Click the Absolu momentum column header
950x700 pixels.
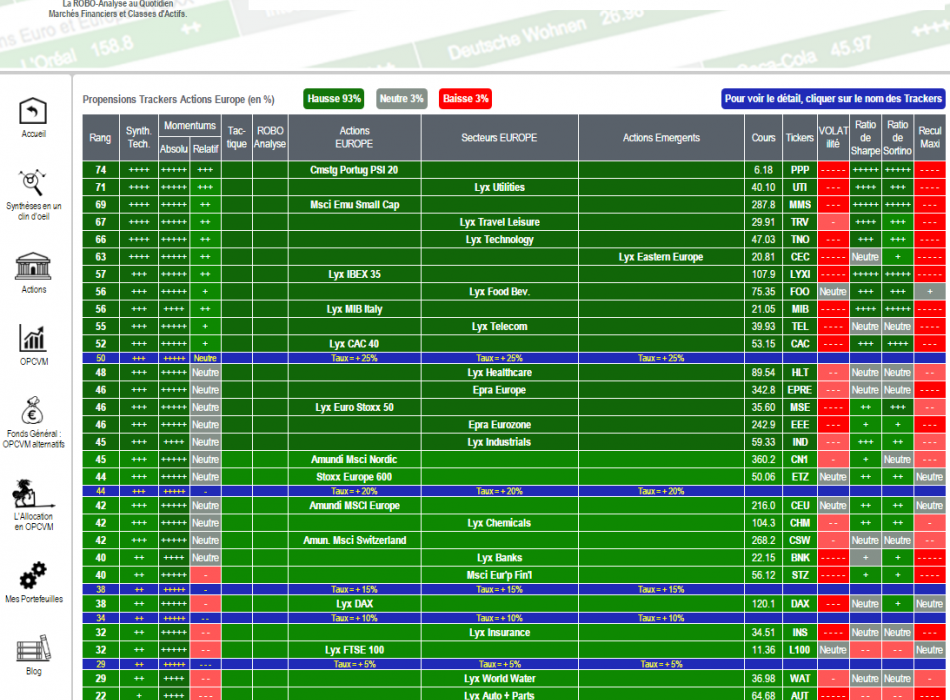click(x=174, y=149)
